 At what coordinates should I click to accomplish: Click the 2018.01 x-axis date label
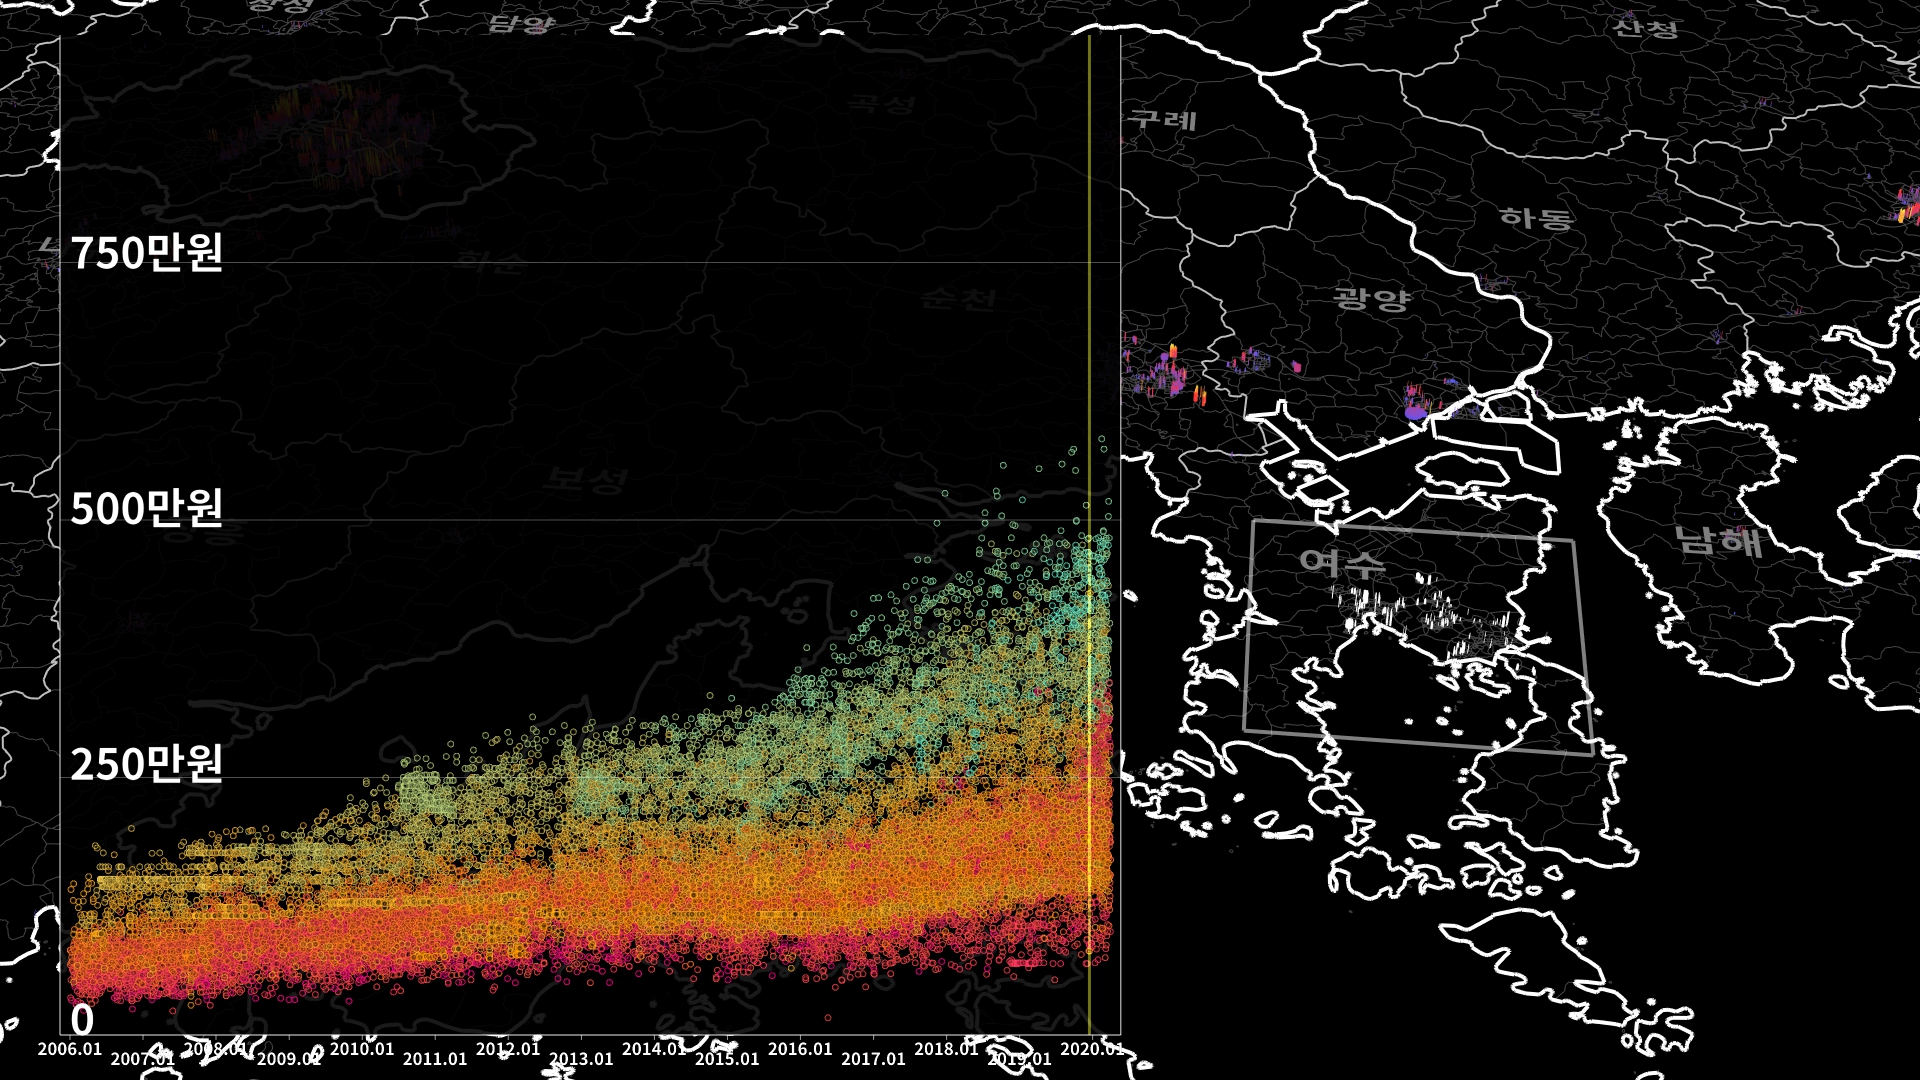pos(946,1049)
